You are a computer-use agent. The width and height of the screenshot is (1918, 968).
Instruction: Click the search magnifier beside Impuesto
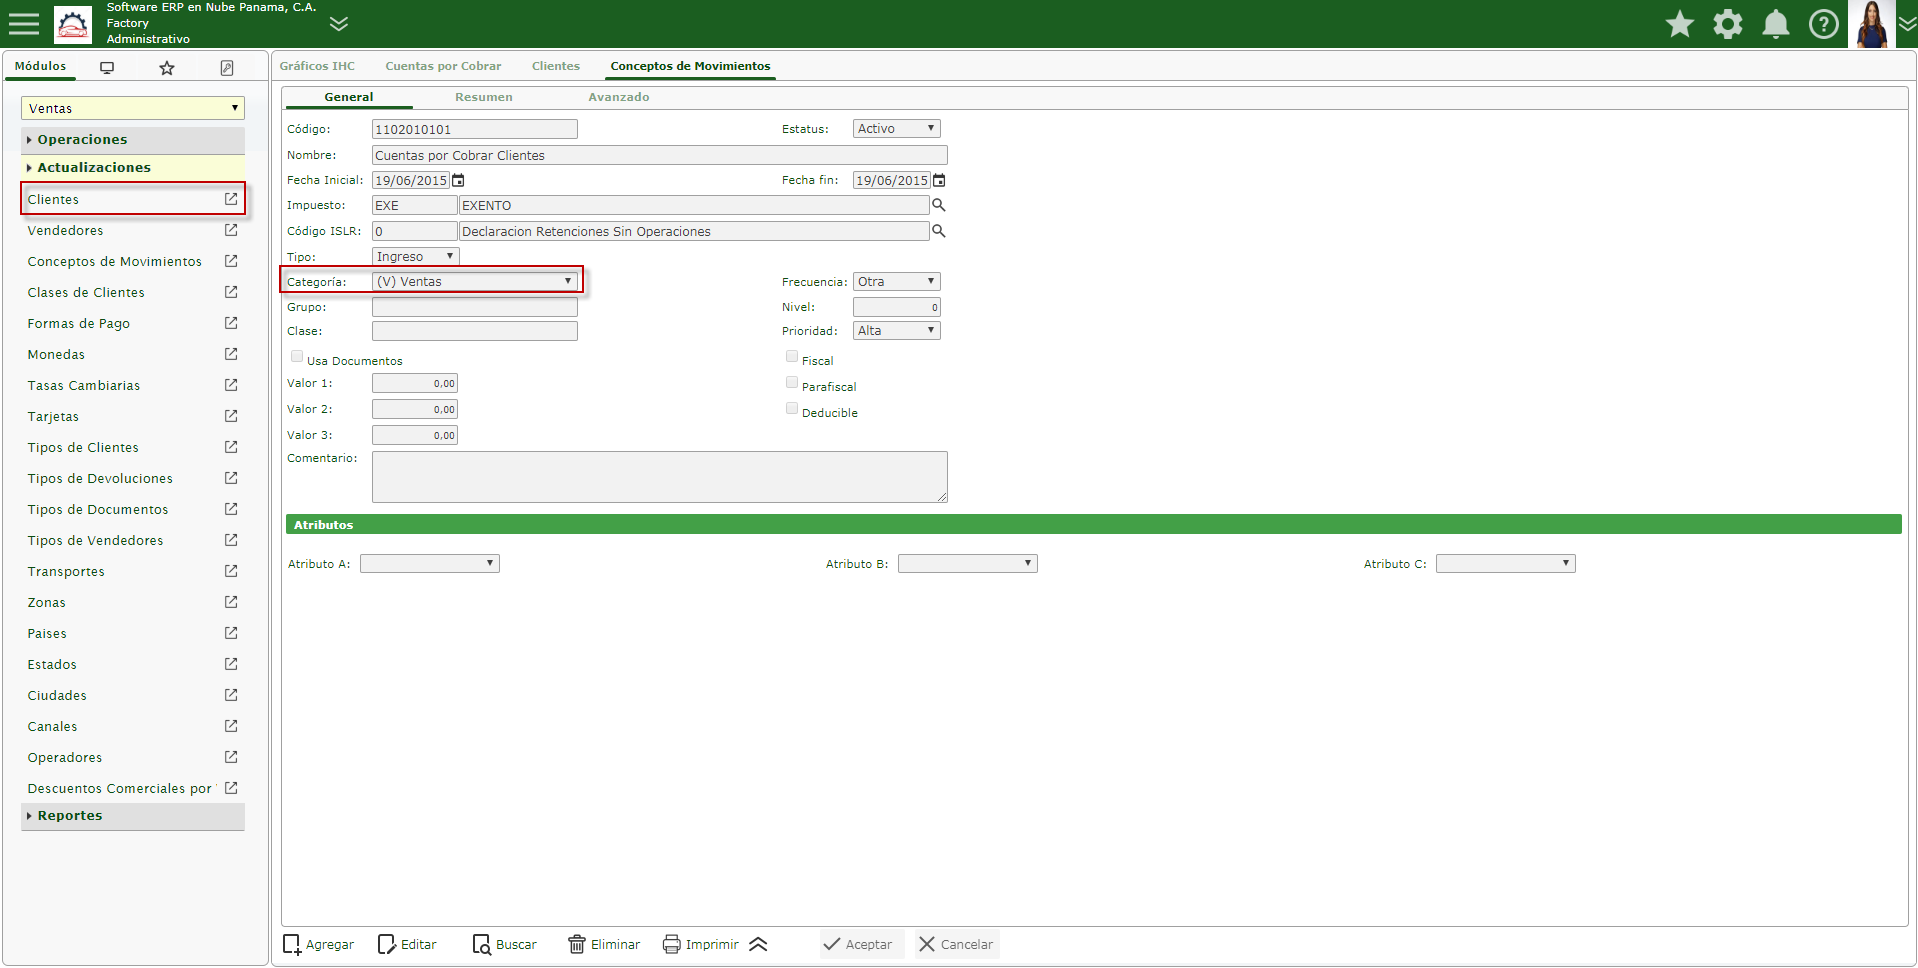tap(939, 205)
